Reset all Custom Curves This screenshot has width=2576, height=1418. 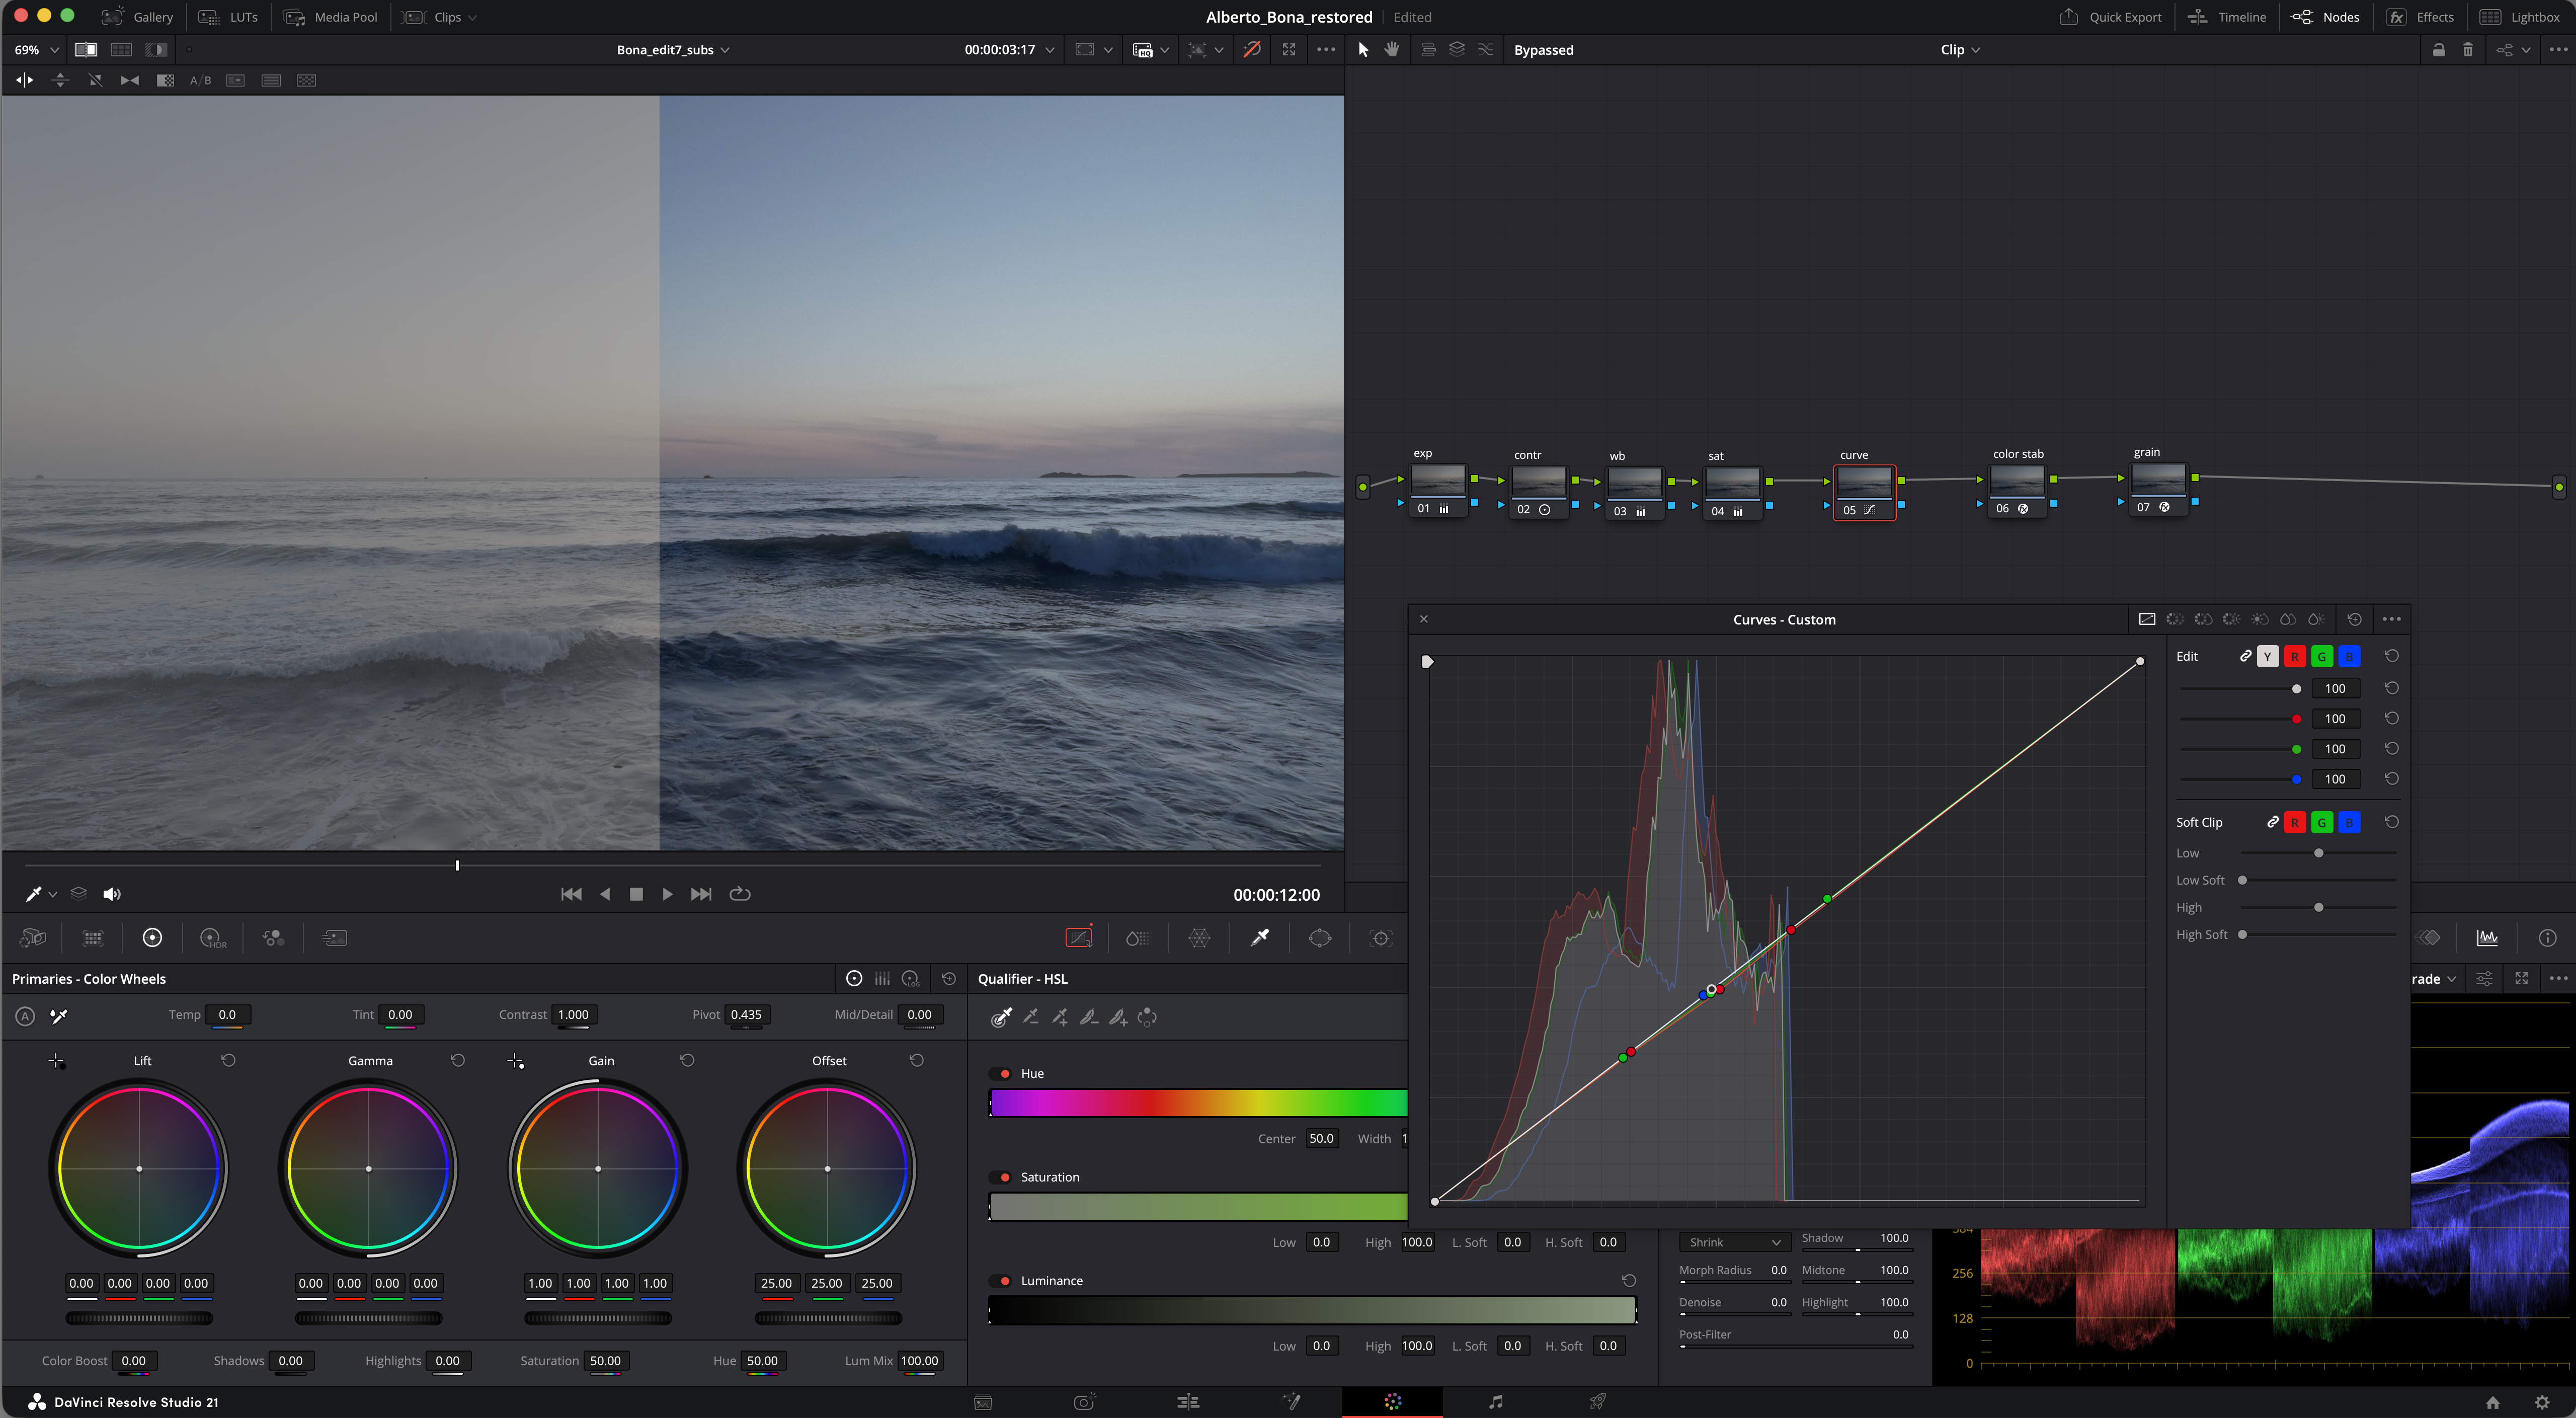[2354, 620]
